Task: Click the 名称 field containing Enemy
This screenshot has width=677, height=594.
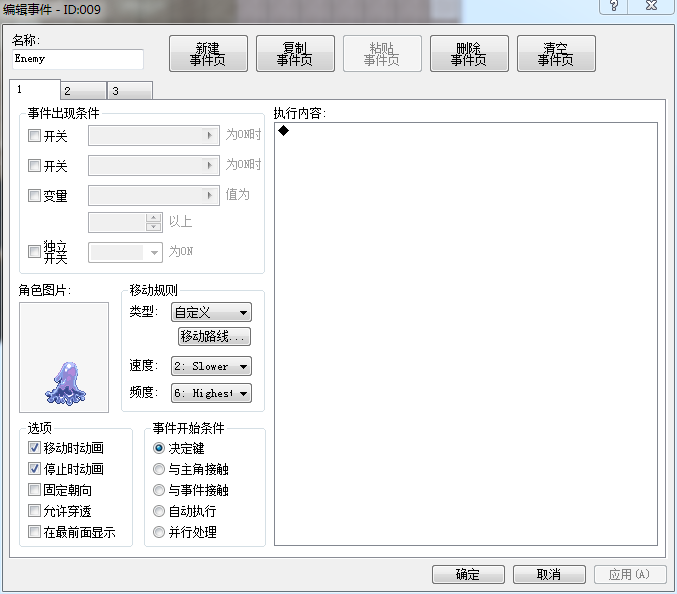Action: coord(78,59)
